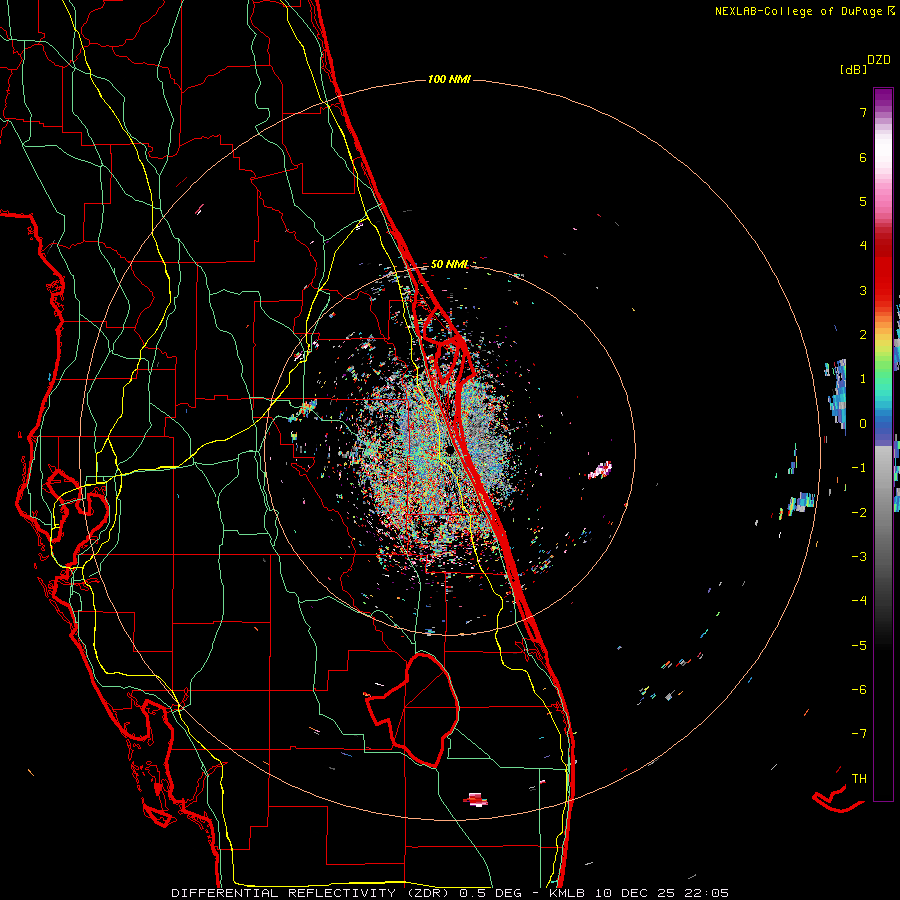Screen dimensions: 900x900
Task: Click the [dB] unit label
Action: [853, 69]
